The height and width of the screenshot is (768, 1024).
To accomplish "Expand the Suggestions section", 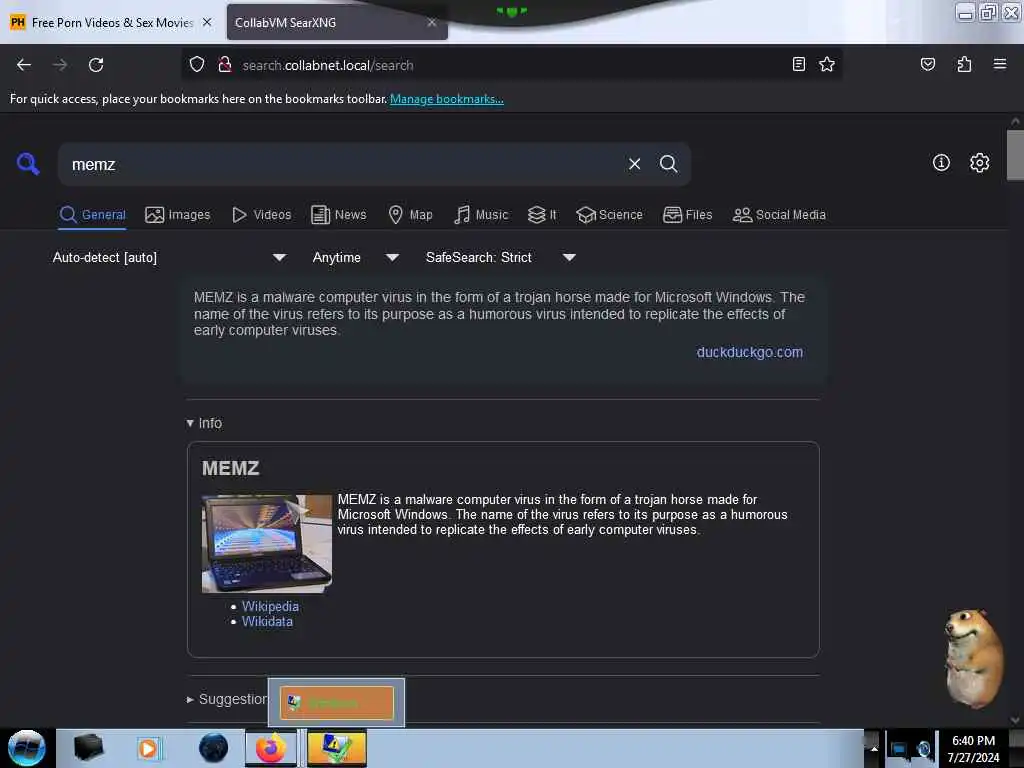I will tap(227, 699).
